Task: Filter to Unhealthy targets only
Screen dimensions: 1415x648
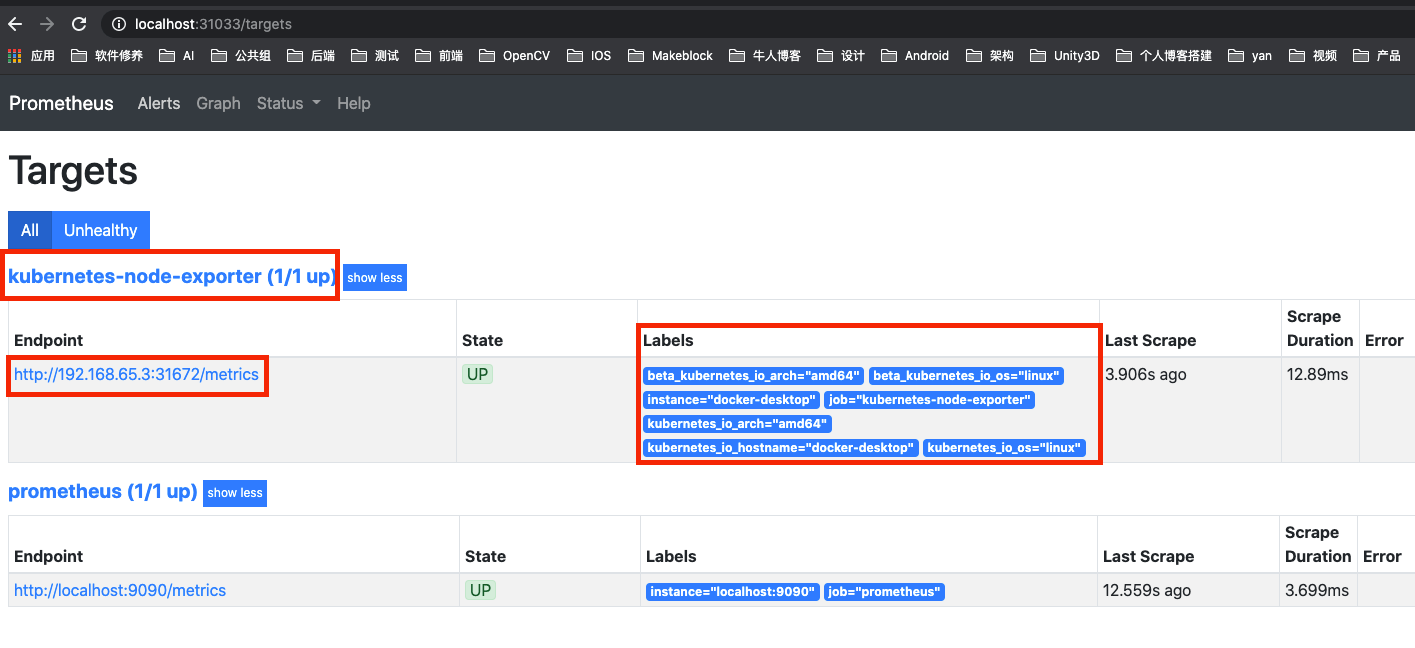Action: [101, 230]
